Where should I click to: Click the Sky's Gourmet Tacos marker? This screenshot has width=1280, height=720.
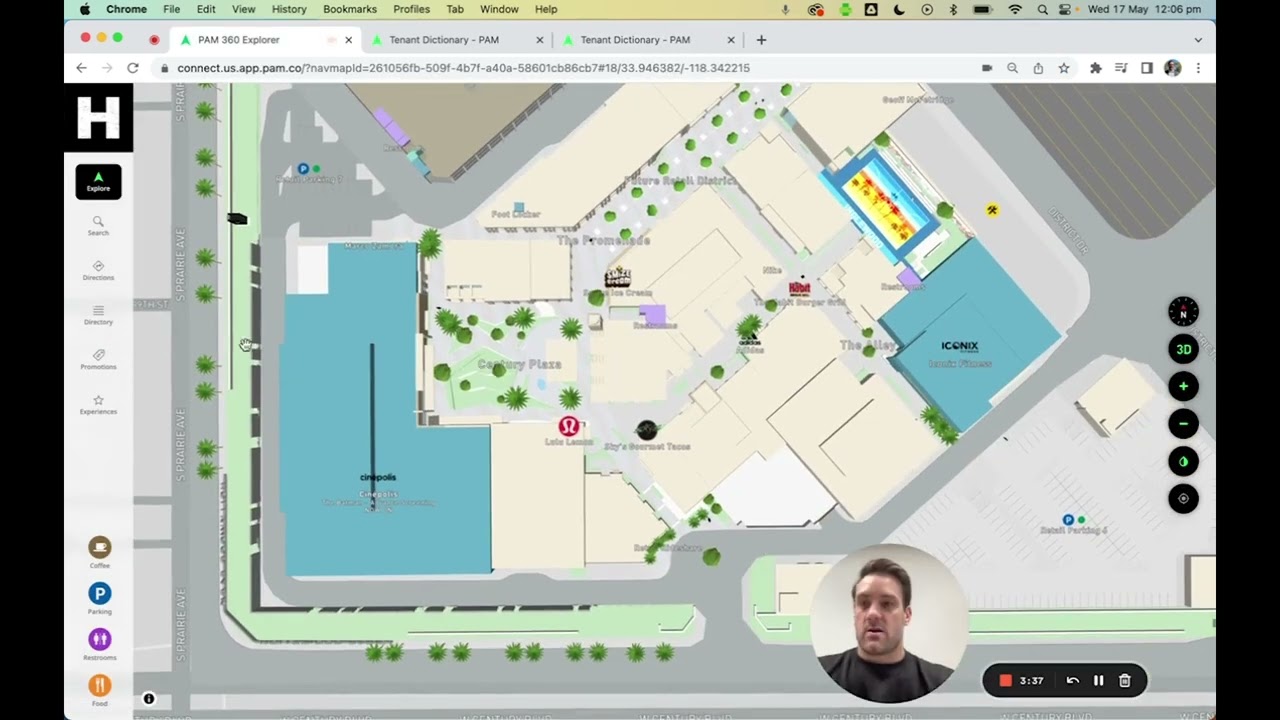tap(646, 430)
